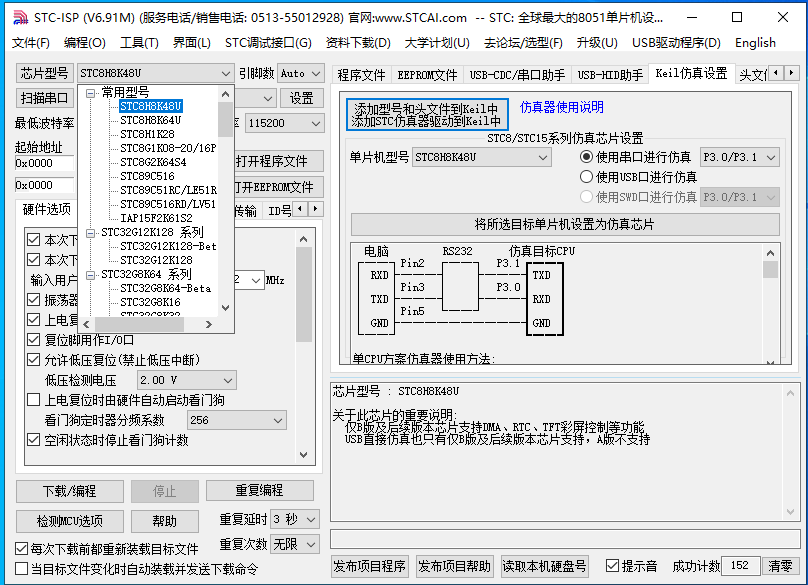808x585 pixels.
Task: Click the chip list vertical scrollbar thumb
Action: pos(225,120)
